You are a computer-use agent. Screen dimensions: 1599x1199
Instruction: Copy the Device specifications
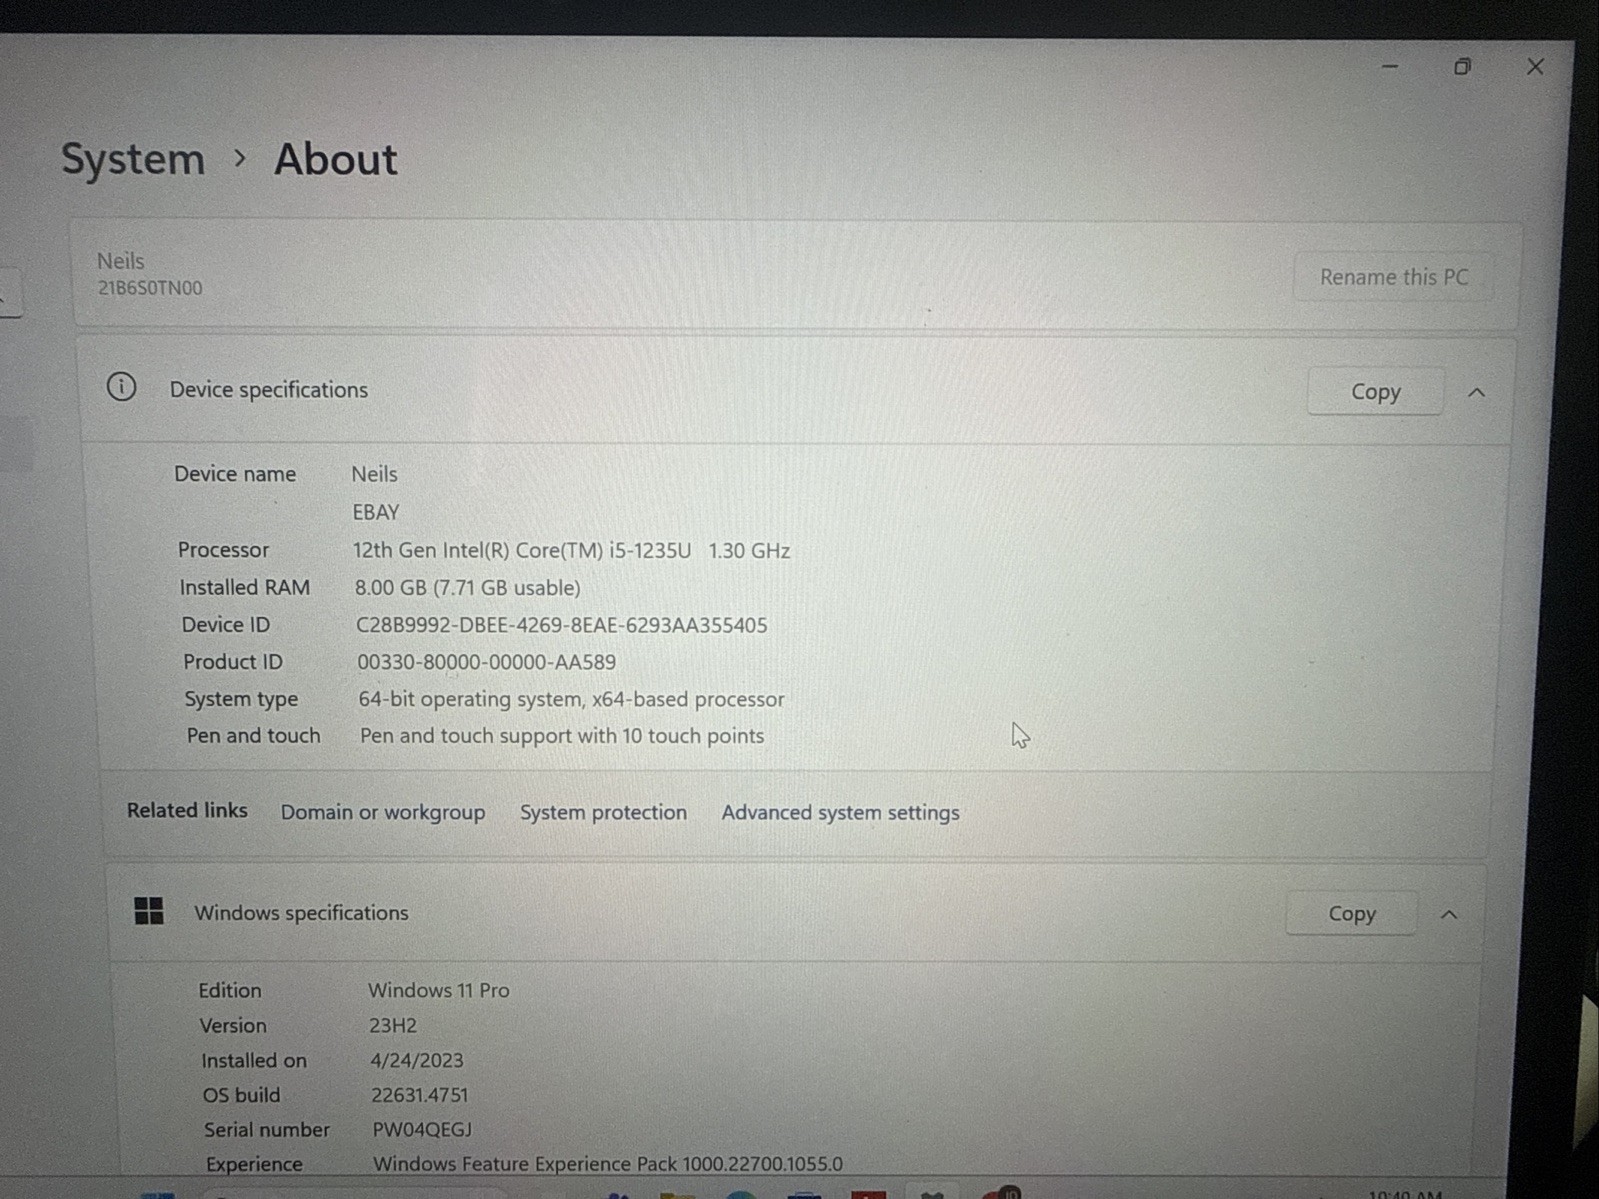pos(1375,392)
